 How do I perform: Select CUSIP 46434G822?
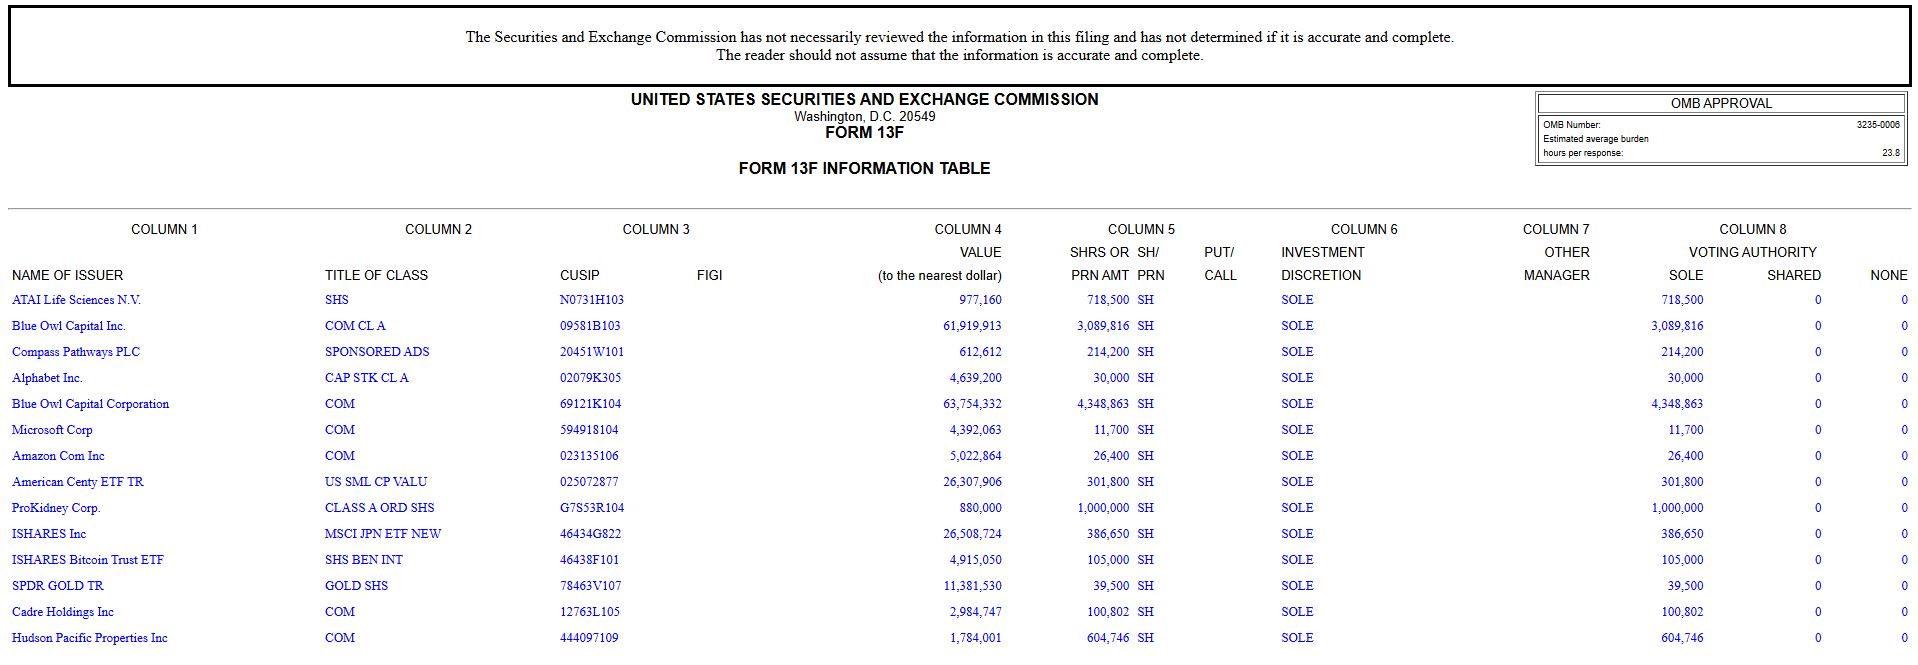590,534
